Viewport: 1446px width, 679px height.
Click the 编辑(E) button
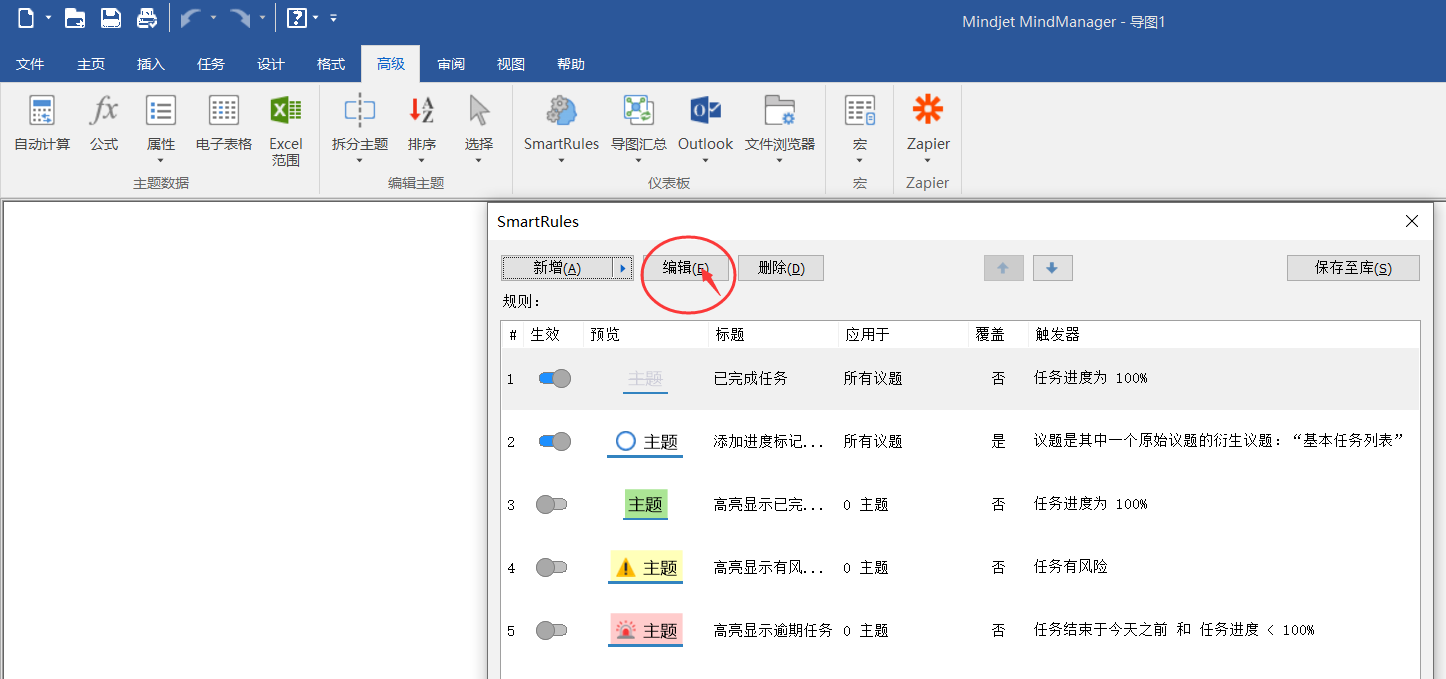point(687,267)
